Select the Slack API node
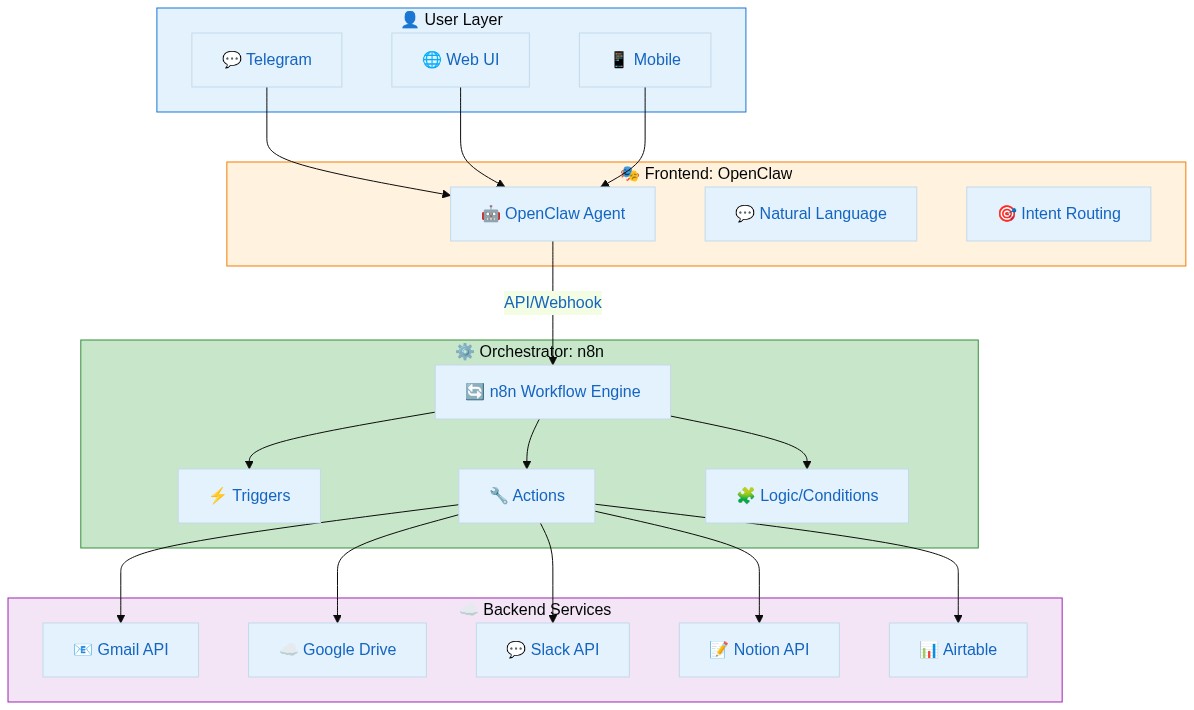The width and height of the screenshot is (1194, 710). (552, 649)
